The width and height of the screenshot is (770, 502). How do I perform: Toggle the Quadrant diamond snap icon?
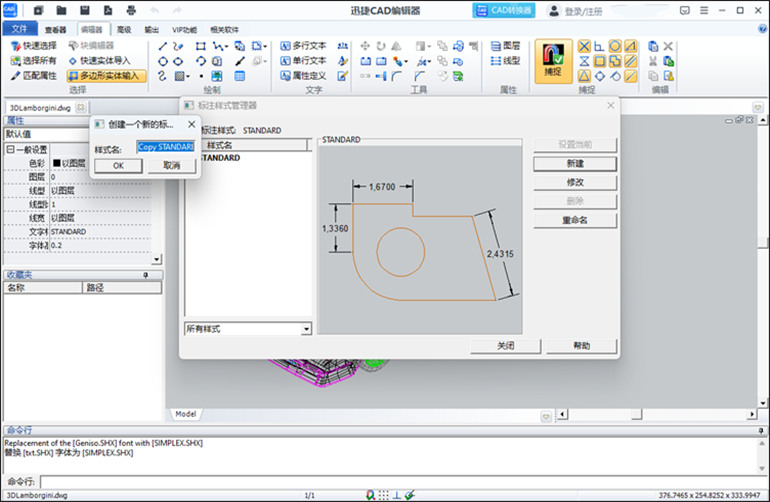[x=600, y=76]
